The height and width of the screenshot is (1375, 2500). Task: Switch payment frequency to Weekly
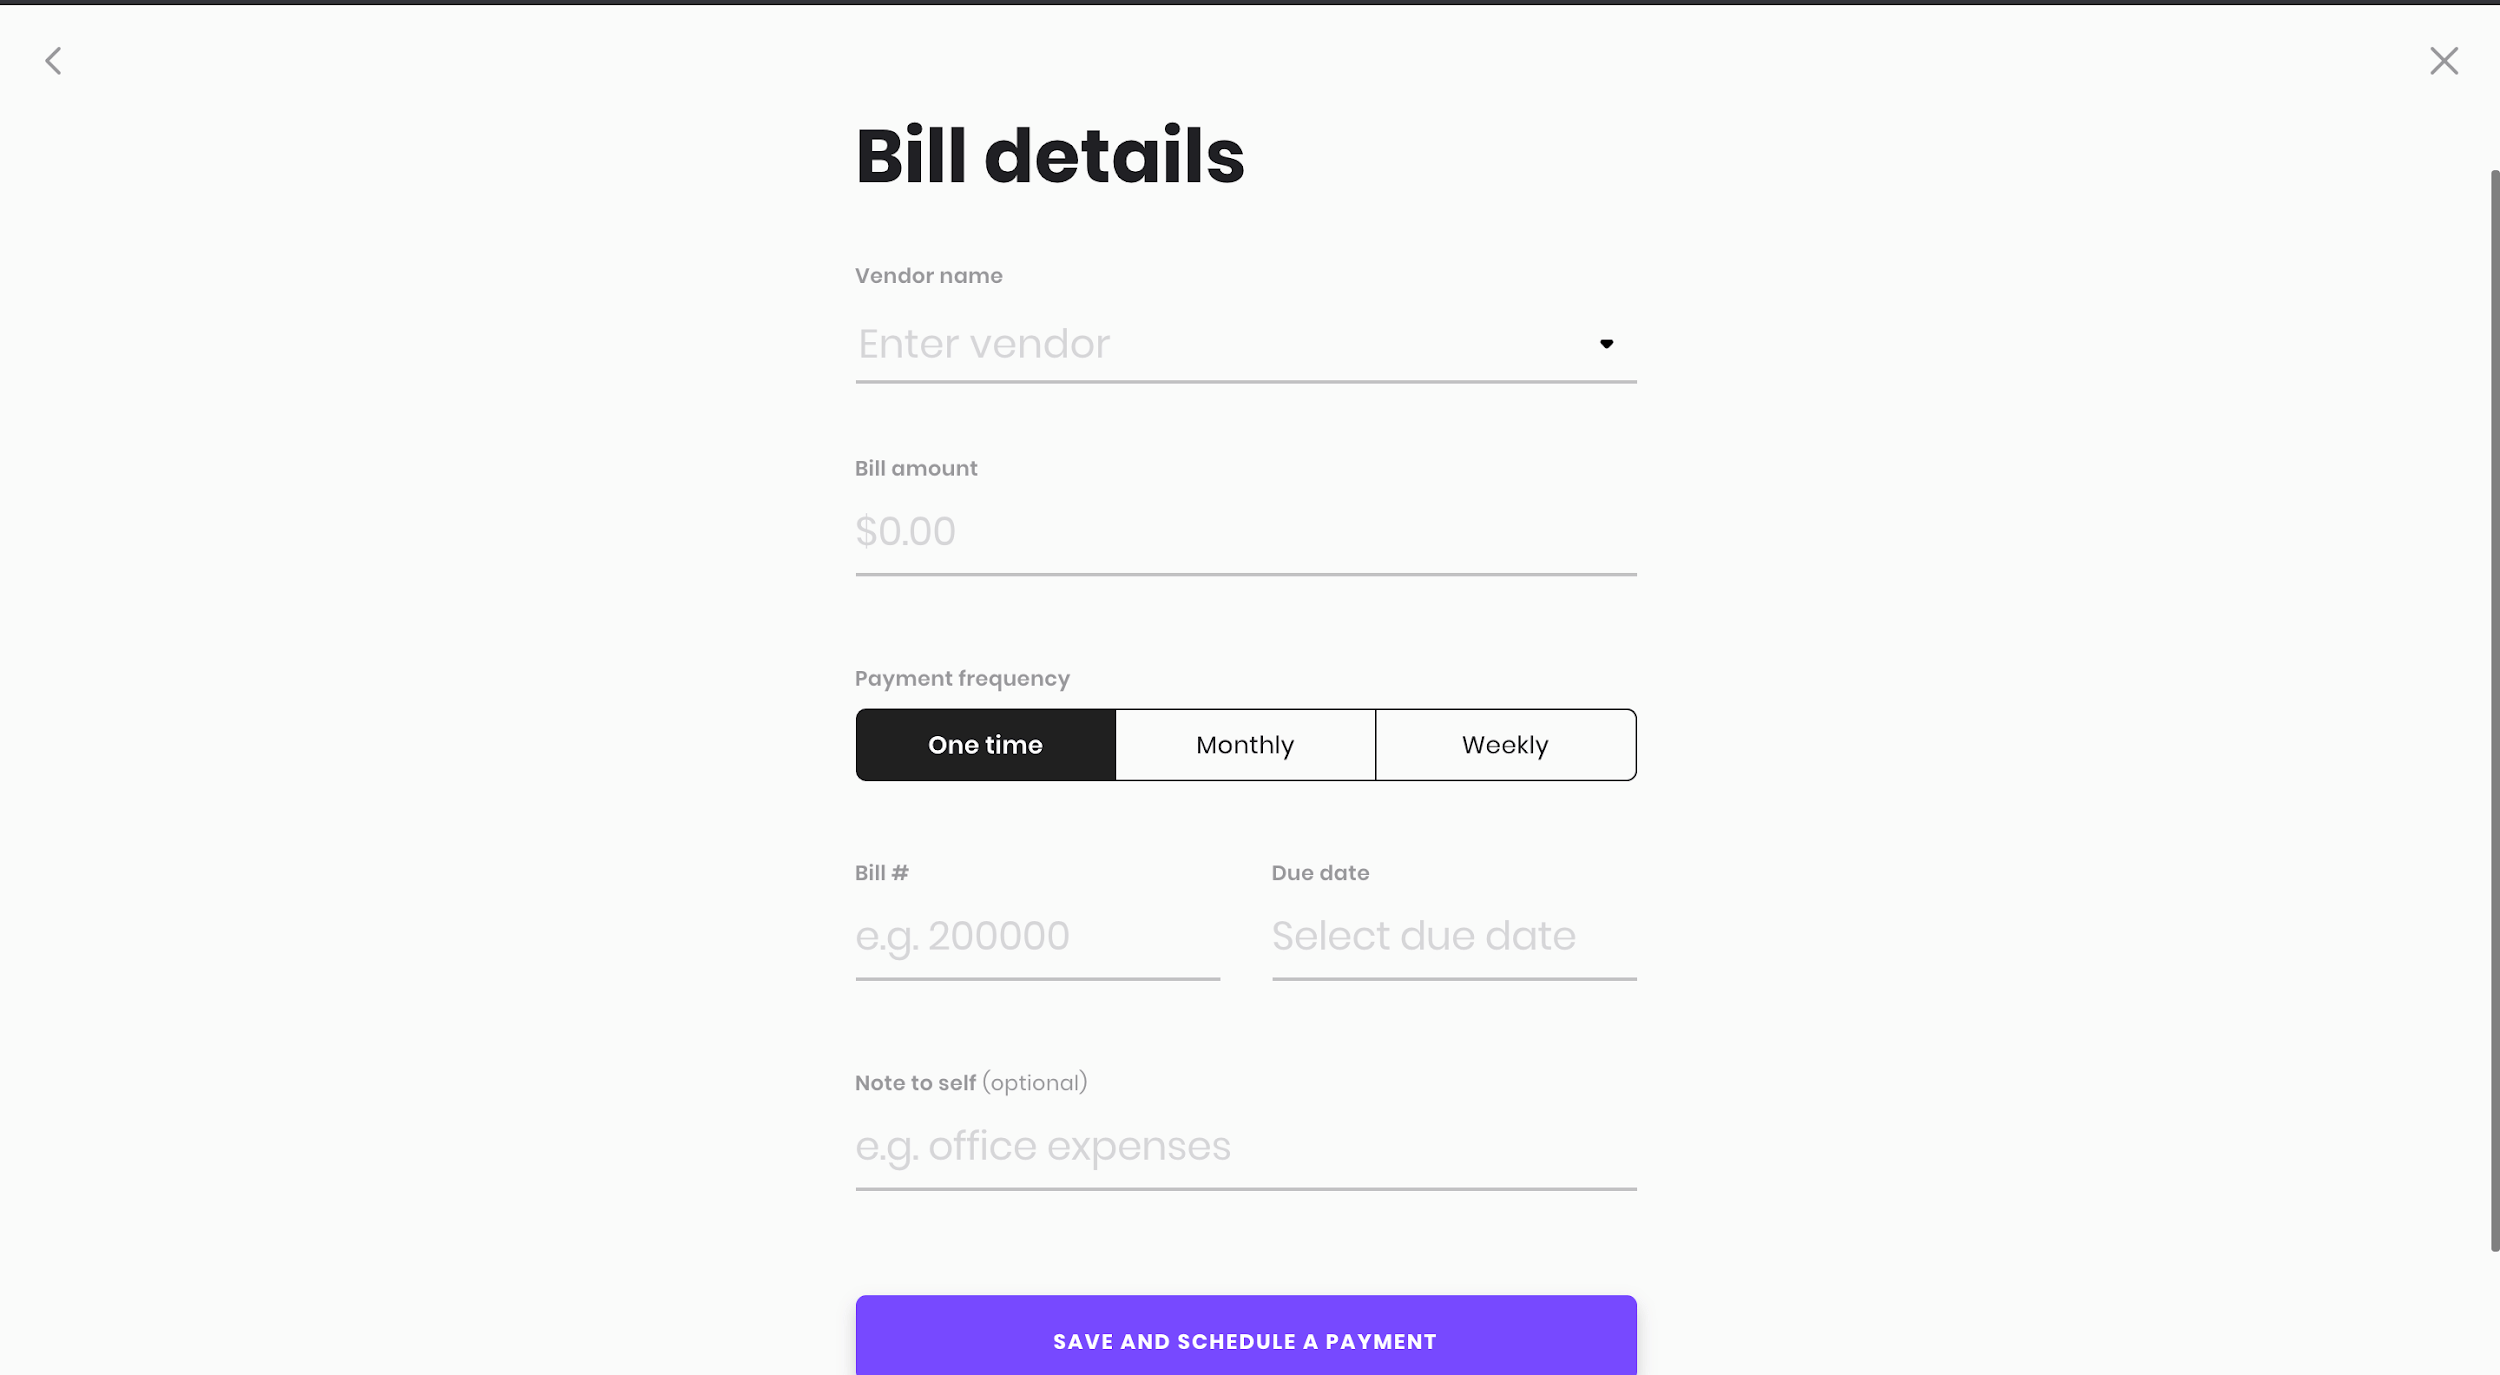point(1505,744)
